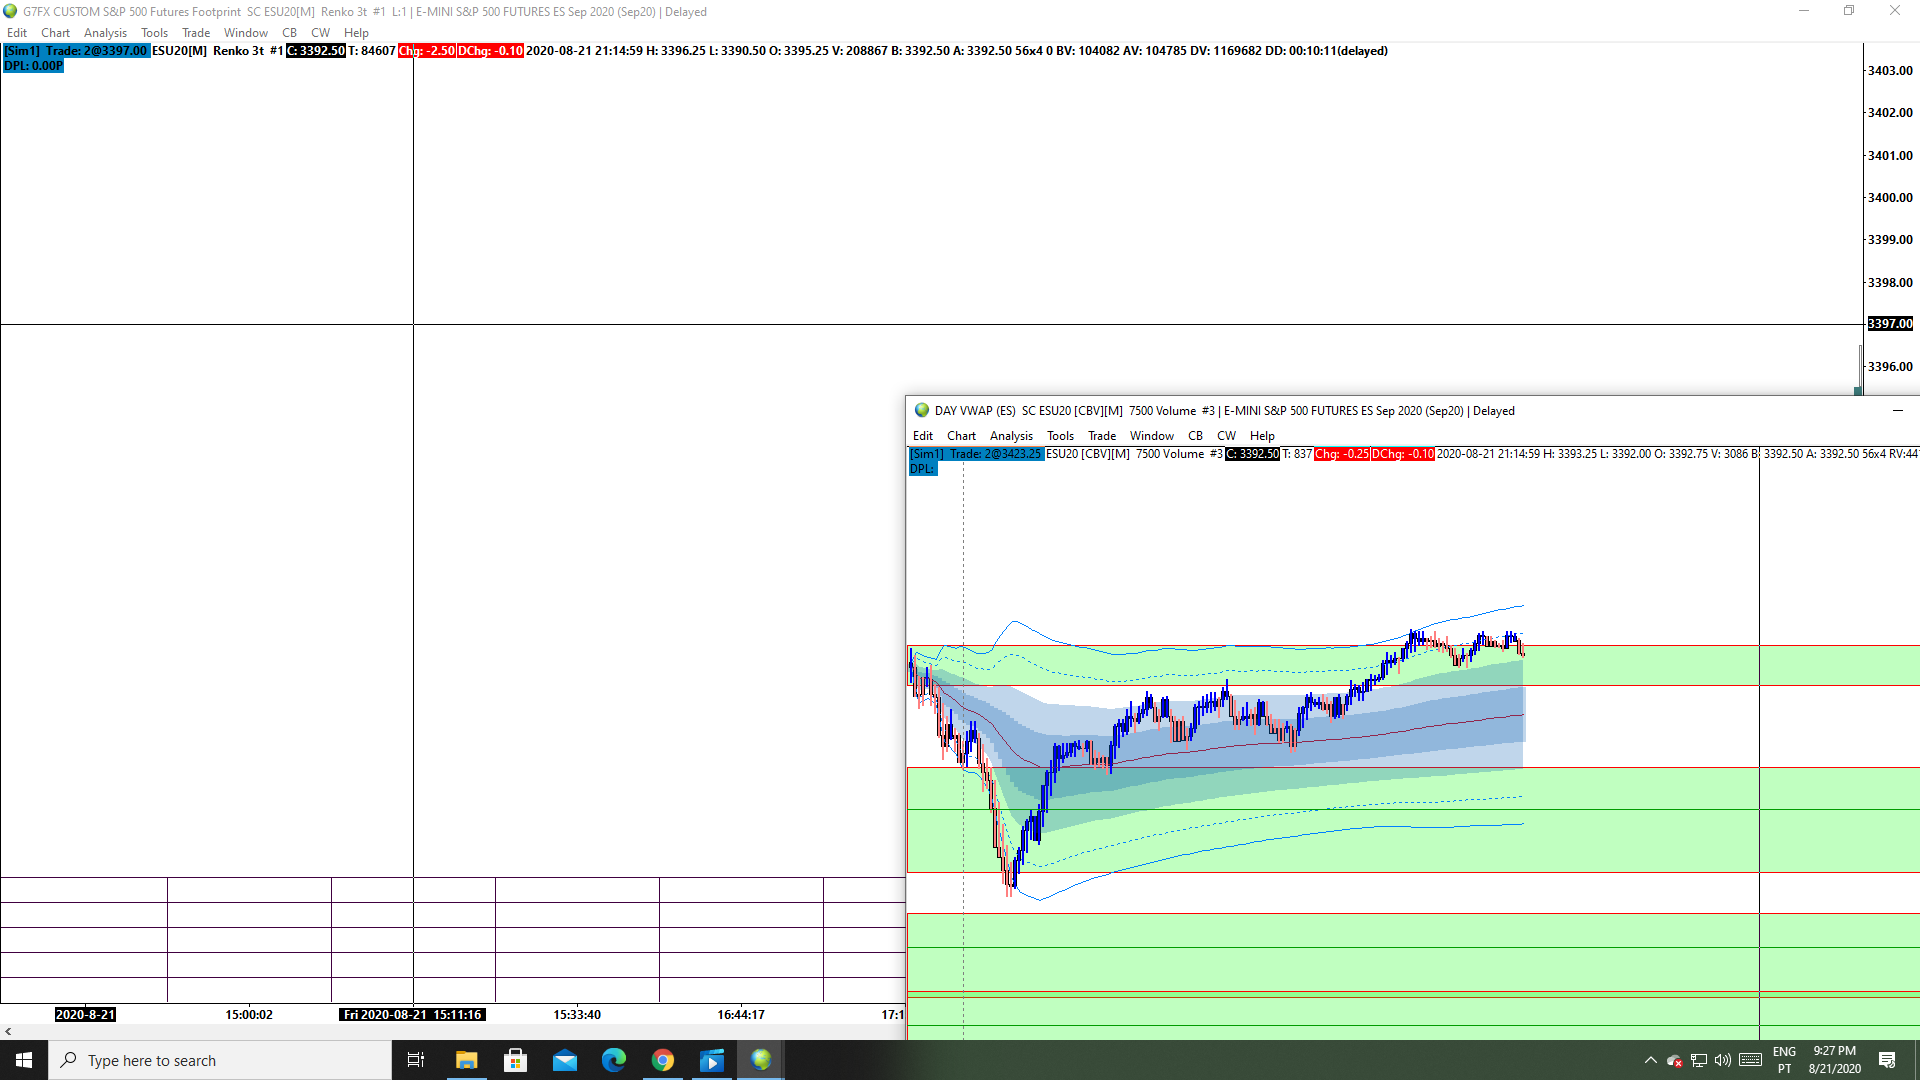Open the CW menu in DAY VWAP window

click(x=1225, y=436)
